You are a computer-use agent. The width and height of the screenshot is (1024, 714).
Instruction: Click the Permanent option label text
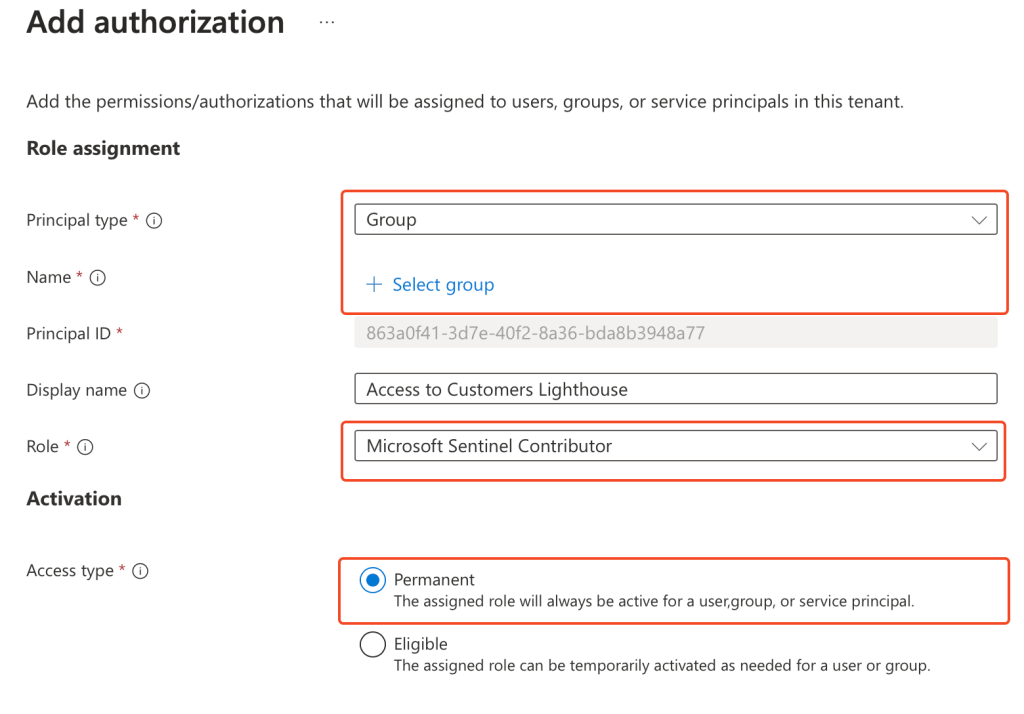[434, 580]
